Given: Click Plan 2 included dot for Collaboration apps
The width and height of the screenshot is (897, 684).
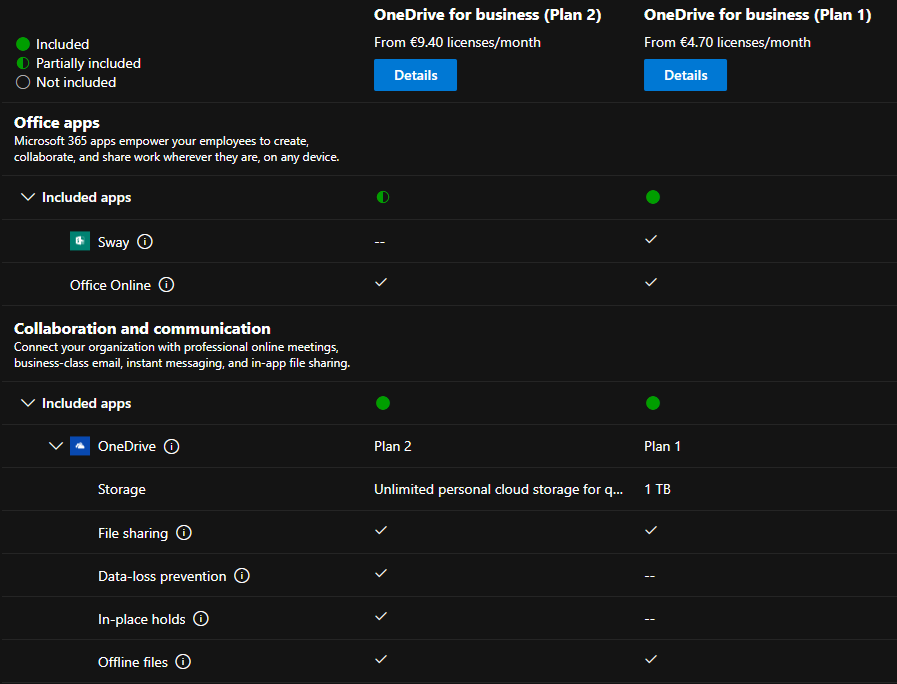Looking at the screenshot, I should tap(383, 403).
